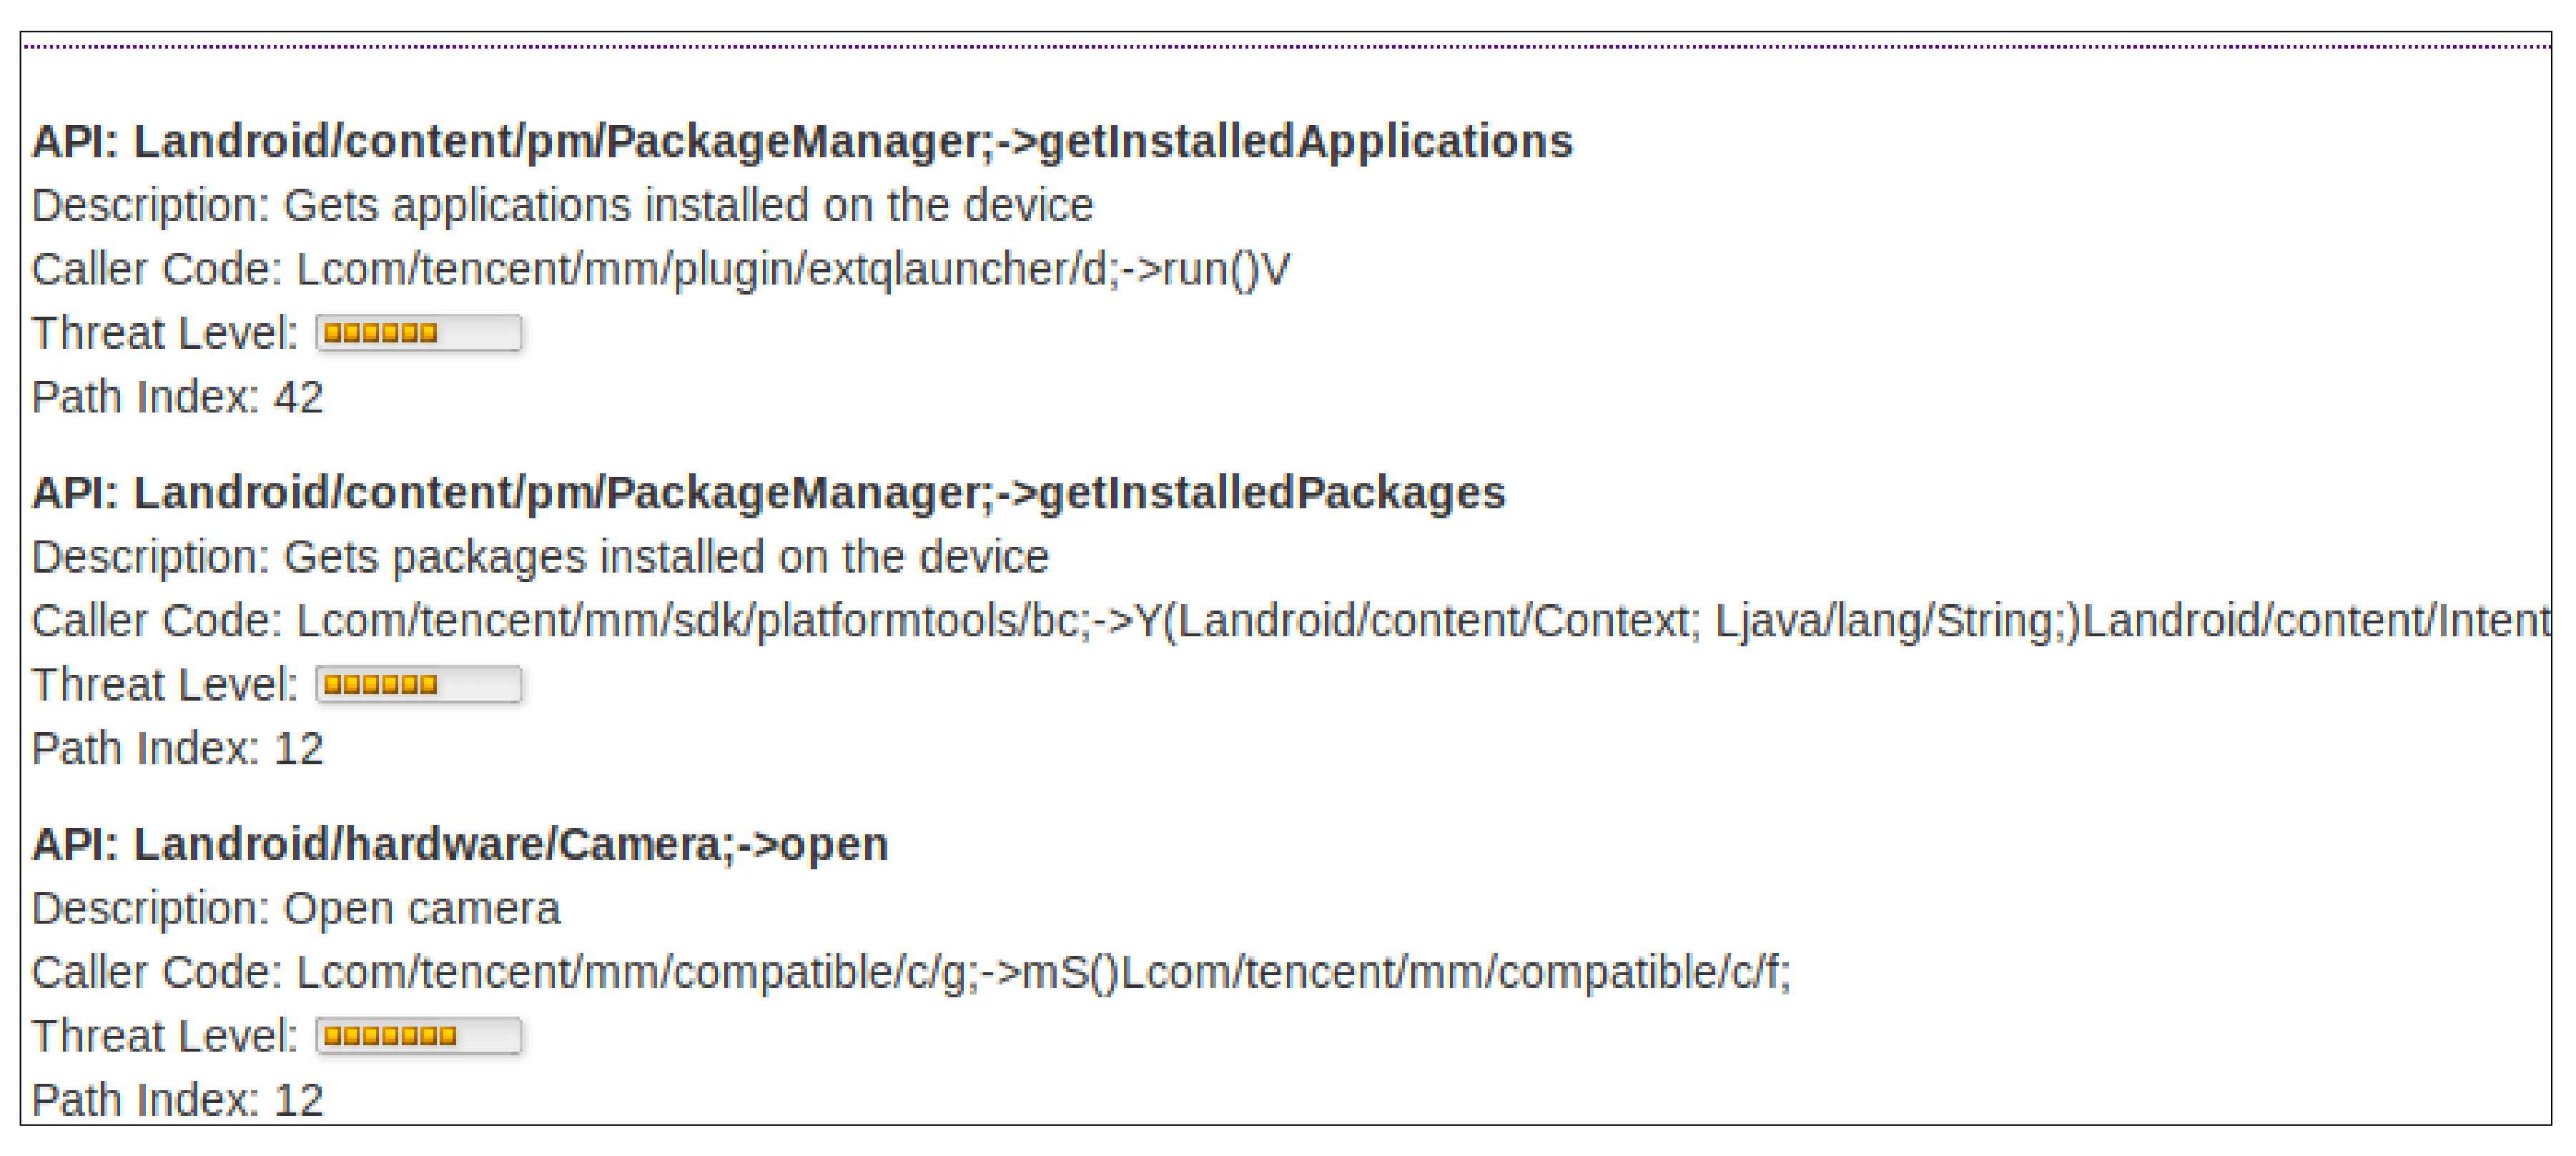The height and width of the screenshot is (1156, 2576).
Task: Click the purple dotted divider line
Action: [x=1286, y=46]
